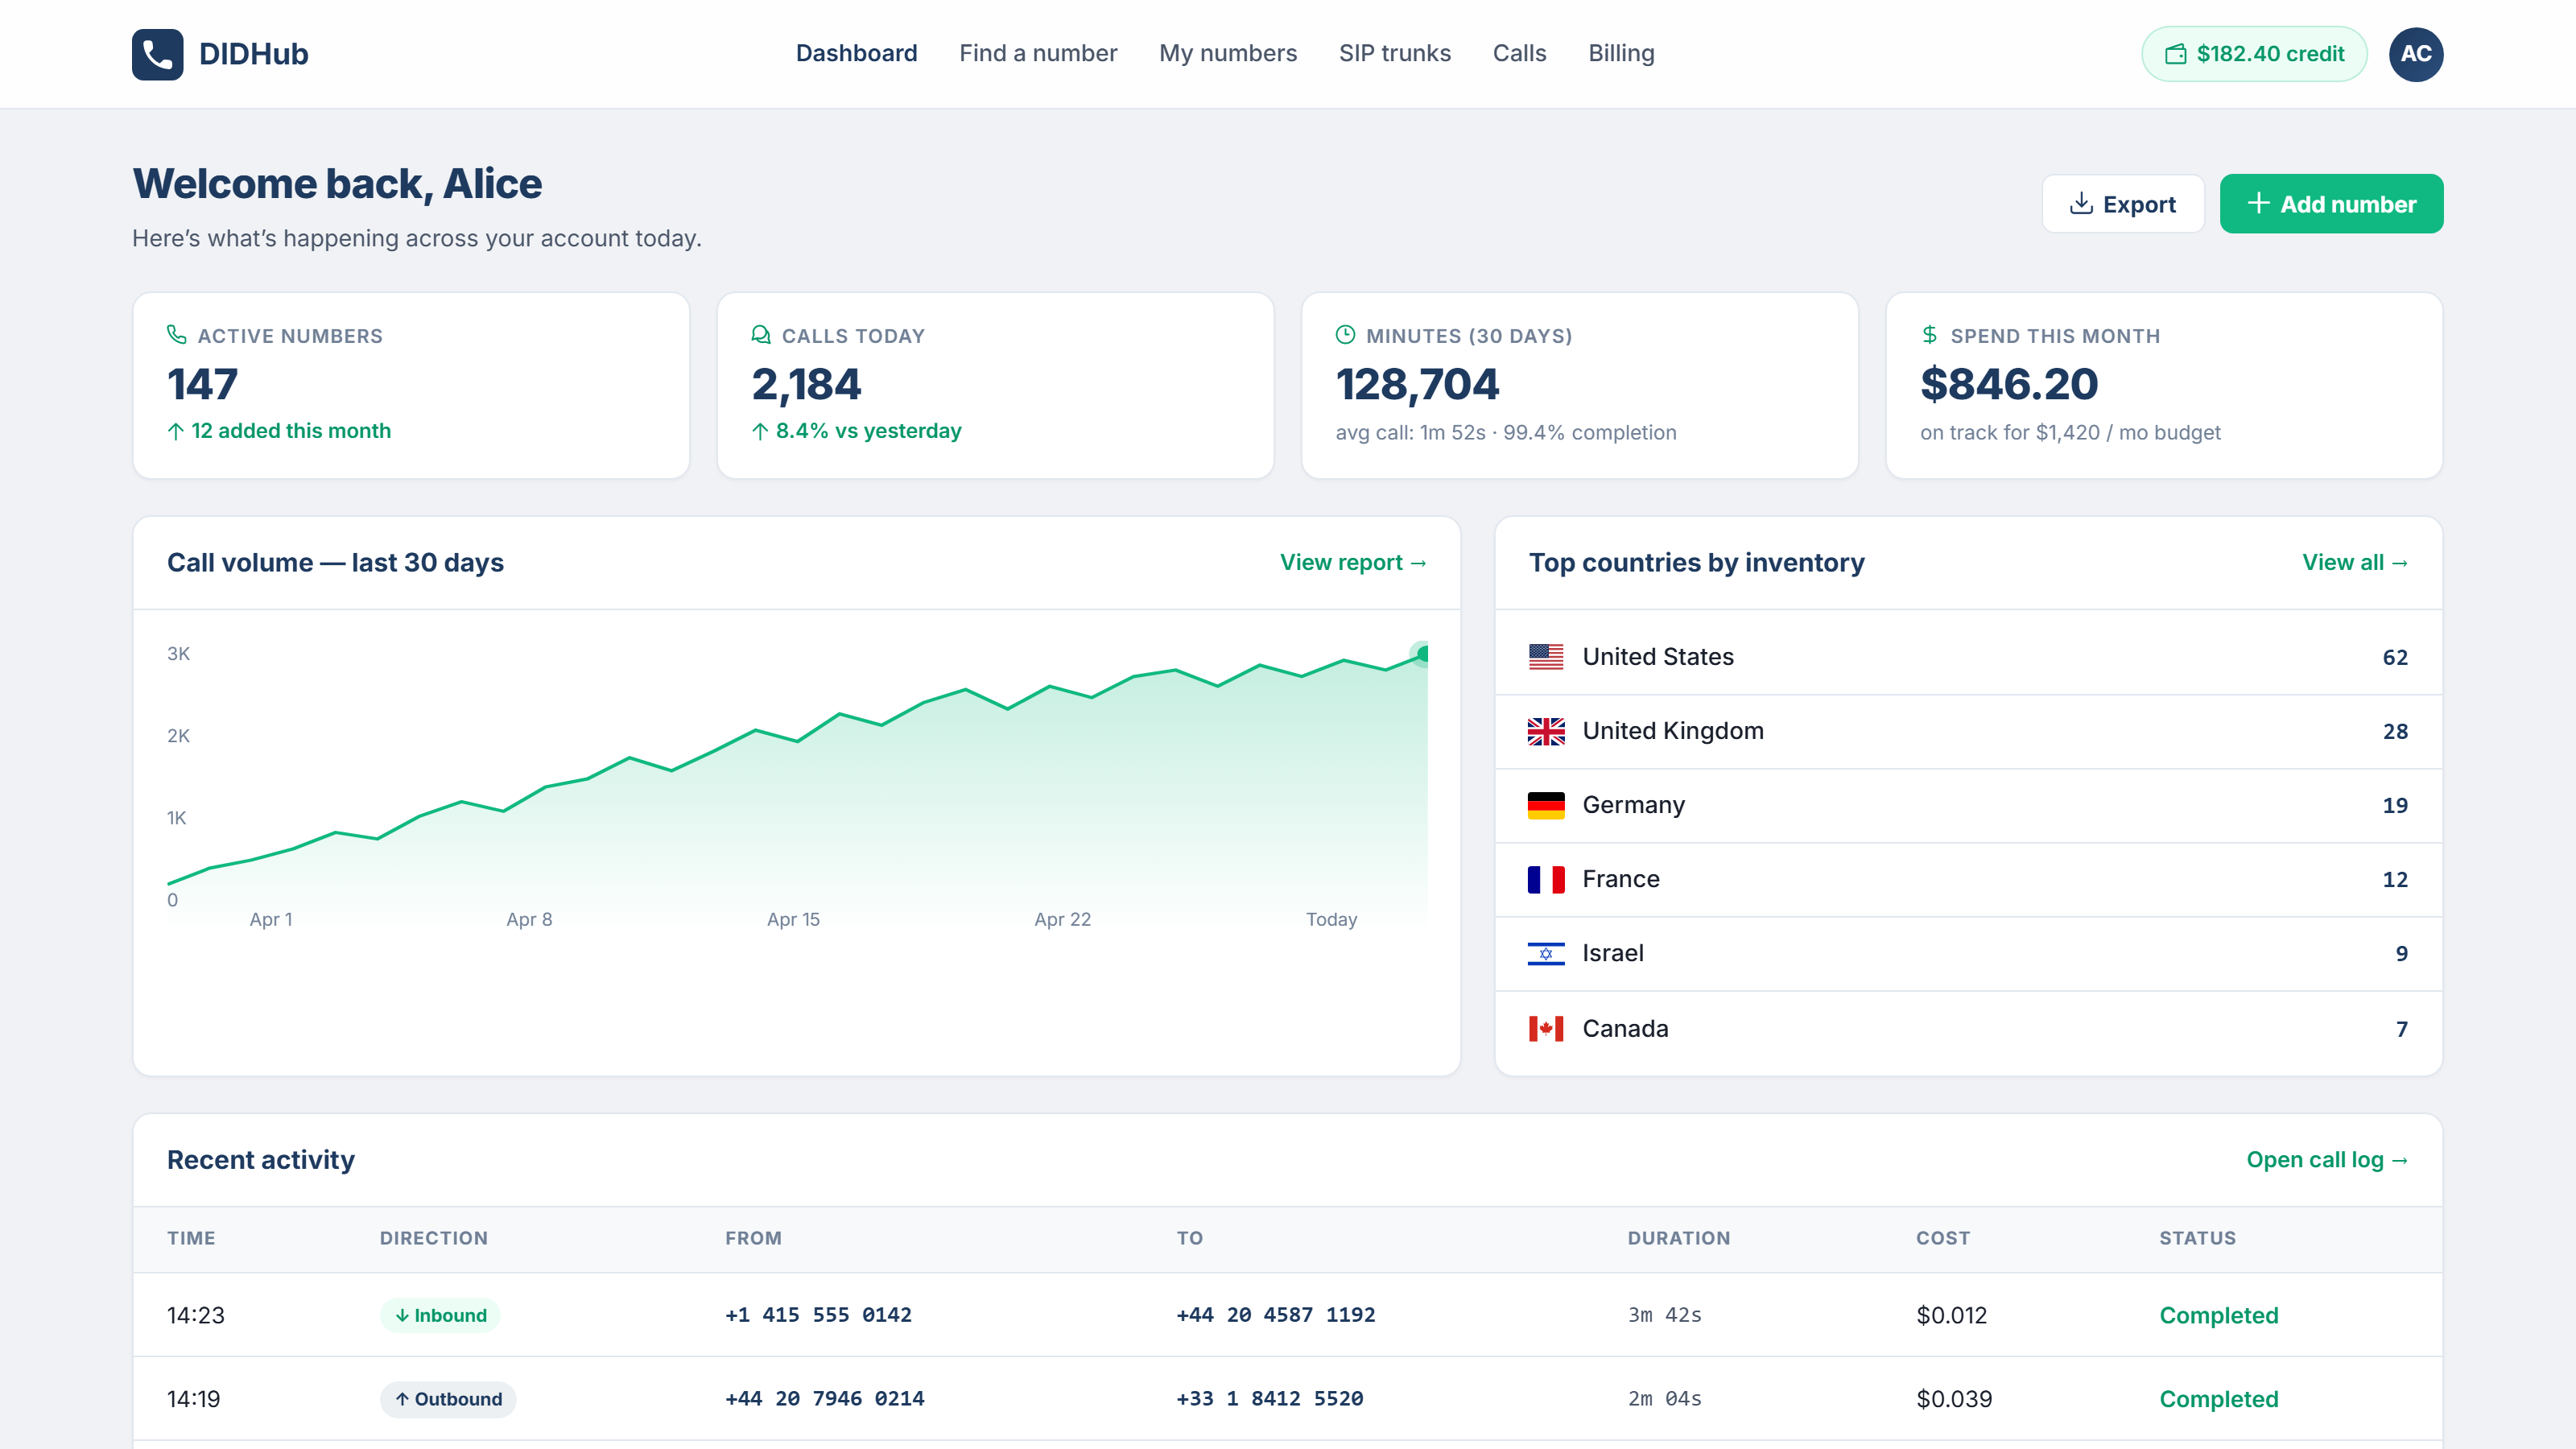Select the Dashboard nav item
2576x1449 pixels.
point(856,53)
